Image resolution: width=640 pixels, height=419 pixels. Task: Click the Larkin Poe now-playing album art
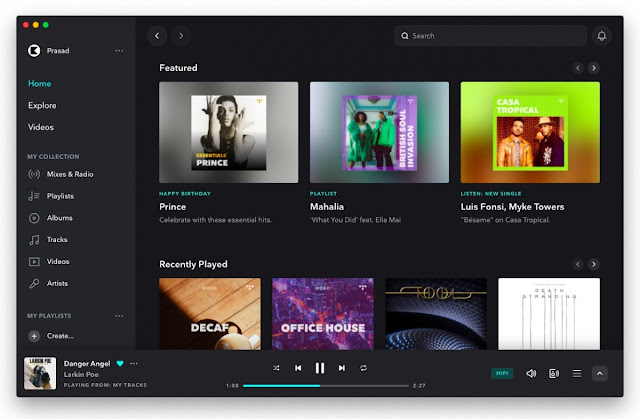click(40, 373)
